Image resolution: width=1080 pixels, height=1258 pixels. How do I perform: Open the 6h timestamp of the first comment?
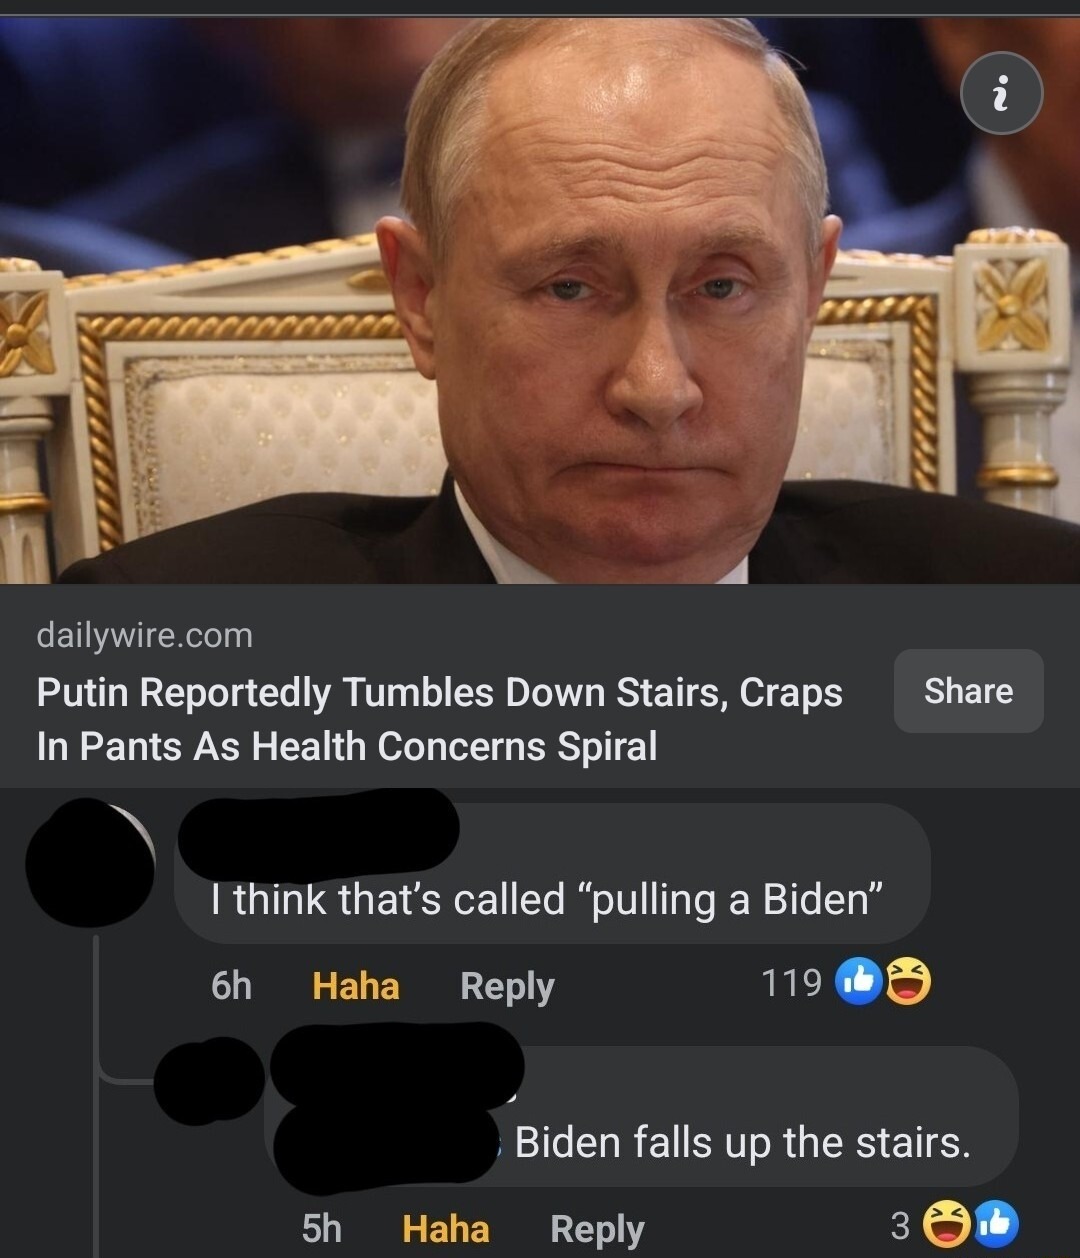tap(231, 986)
